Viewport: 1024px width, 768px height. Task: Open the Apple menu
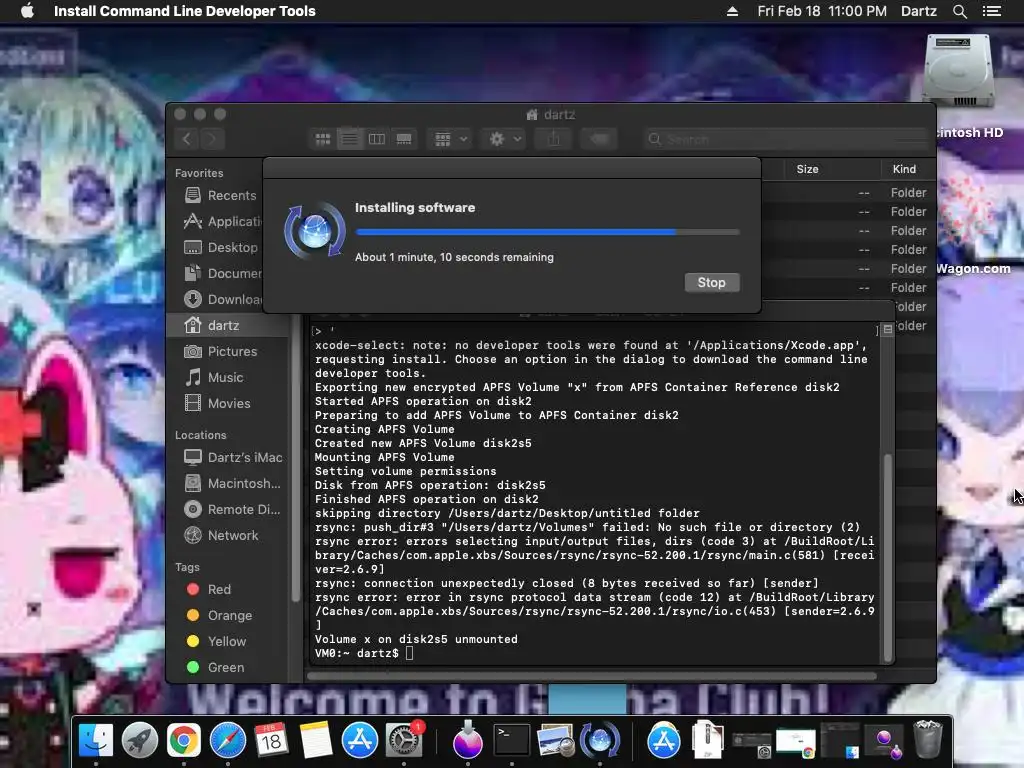[27, 11]
